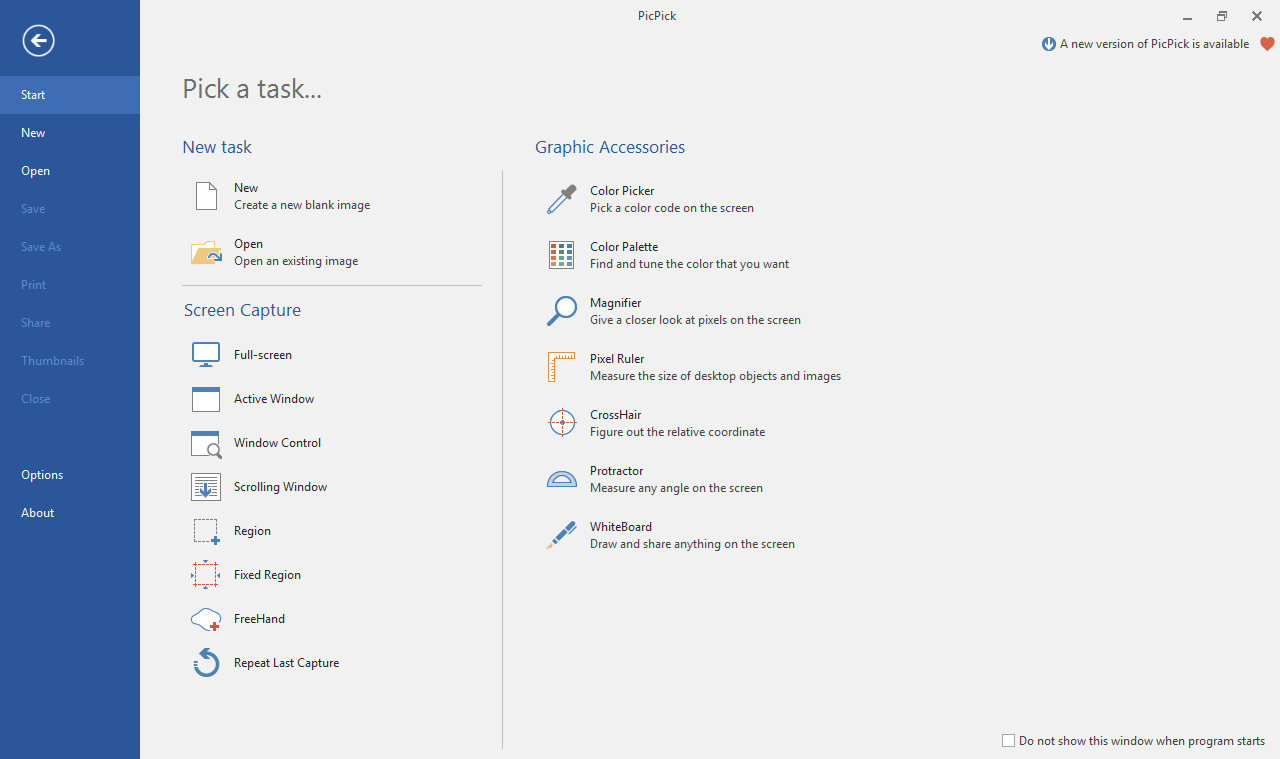This screenshot has width=1280, height=759.
Task: Click the Scrolling Window label
Action: click(281, 487)
